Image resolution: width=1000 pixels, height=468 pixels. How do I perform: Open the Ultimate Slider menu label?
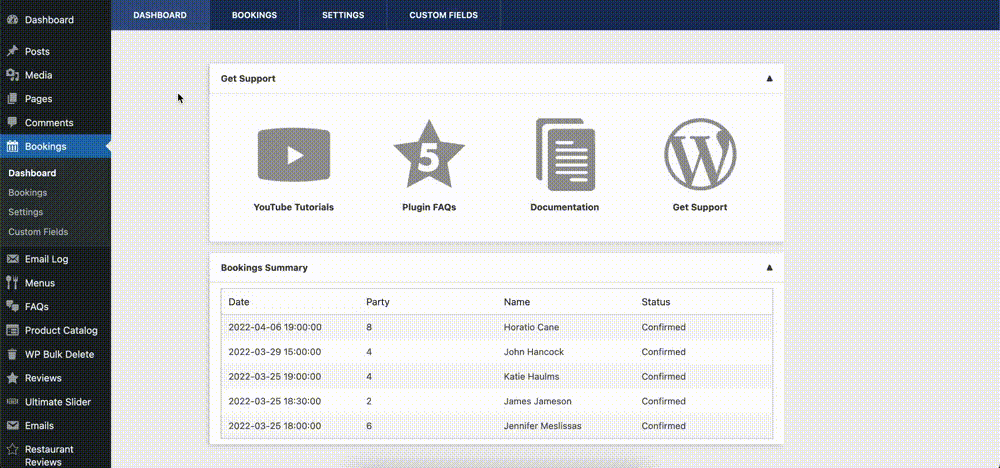point(58,402)
